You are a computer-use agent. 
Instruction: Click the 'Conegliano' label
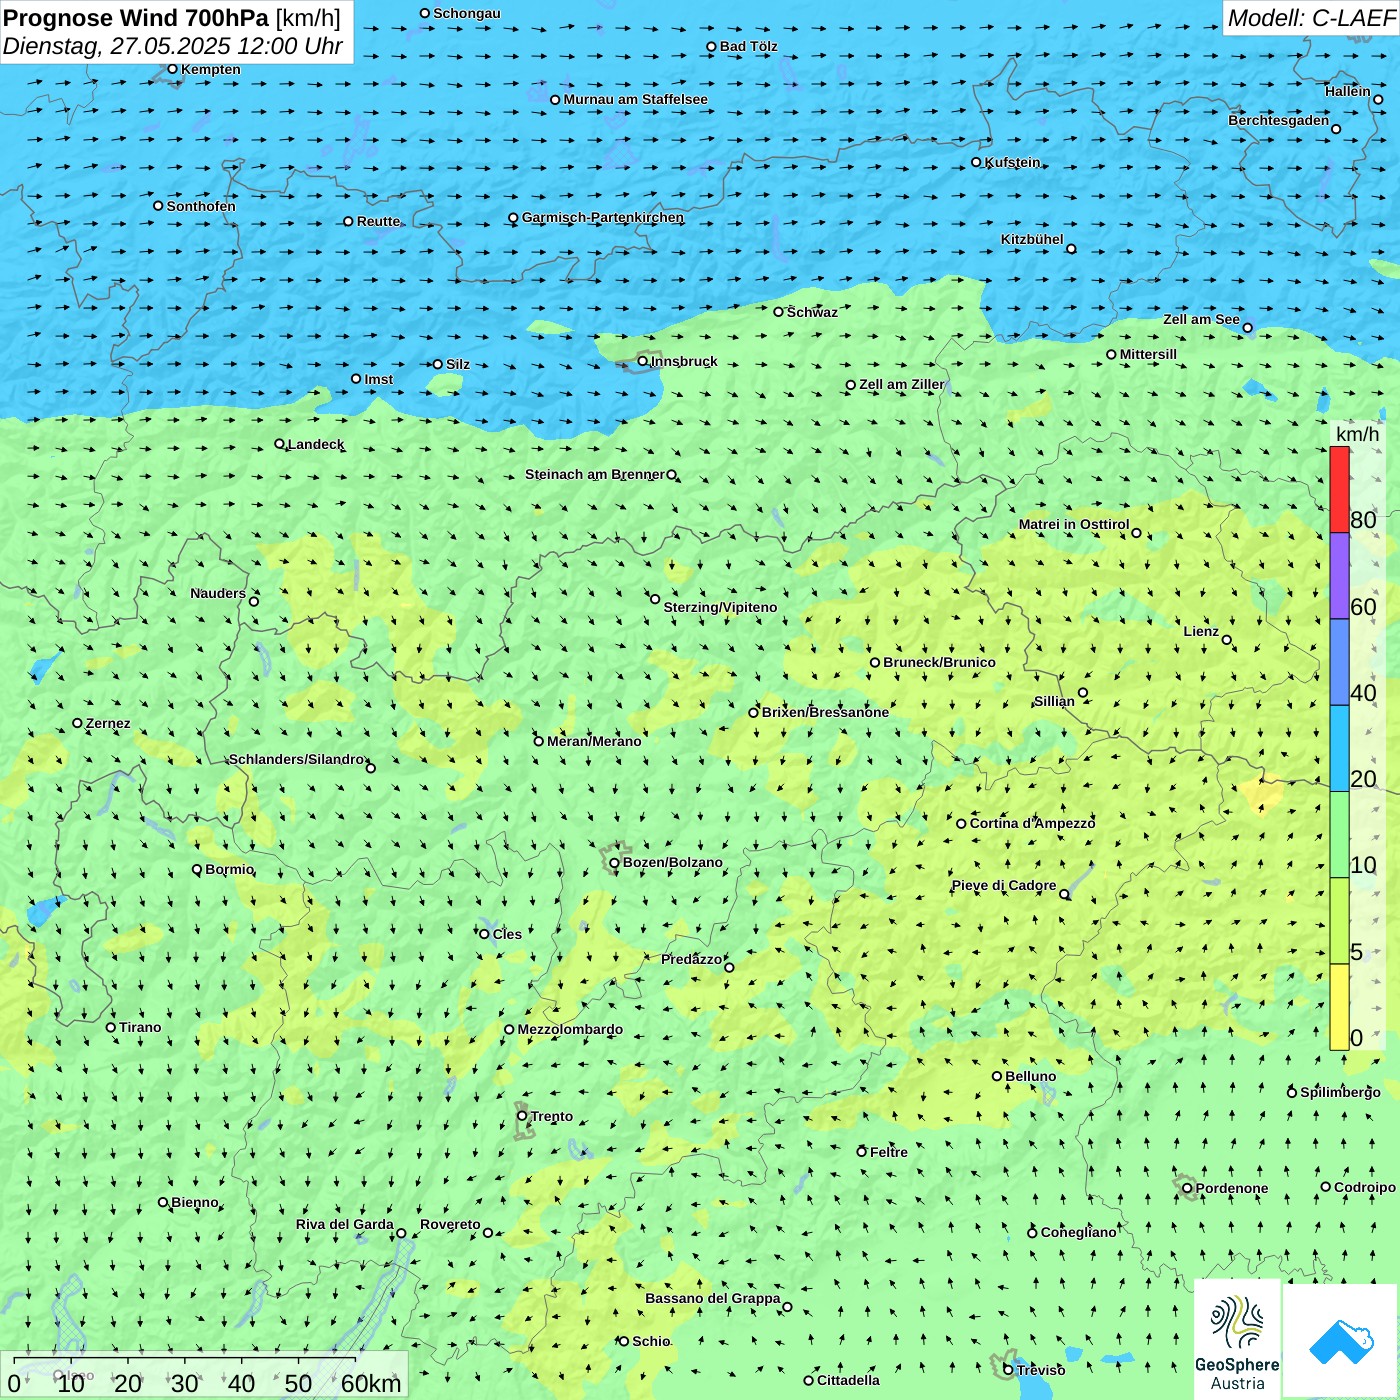click(1078, 1232)
